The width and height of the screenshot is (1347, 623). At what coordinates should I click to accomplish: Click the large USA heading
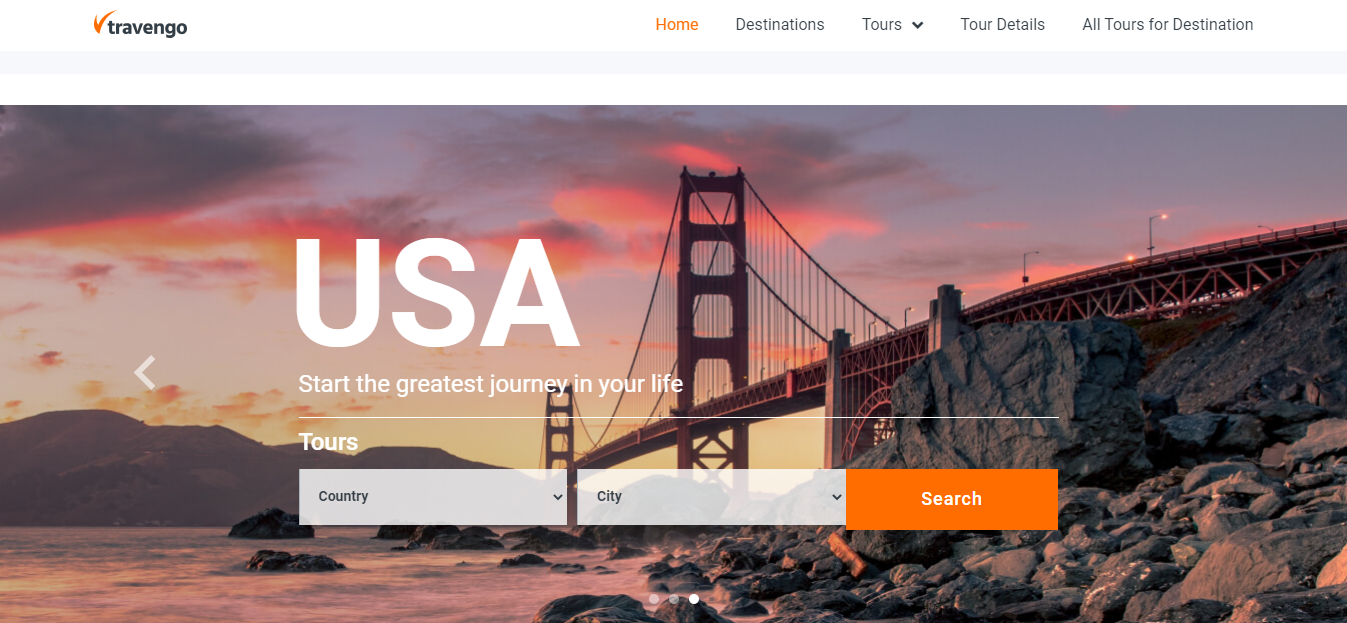[436, 292]
